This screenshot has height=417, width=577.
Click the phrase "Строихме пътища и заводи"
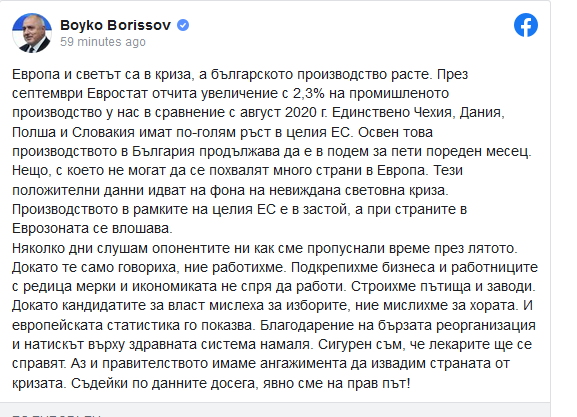(442, 287)
